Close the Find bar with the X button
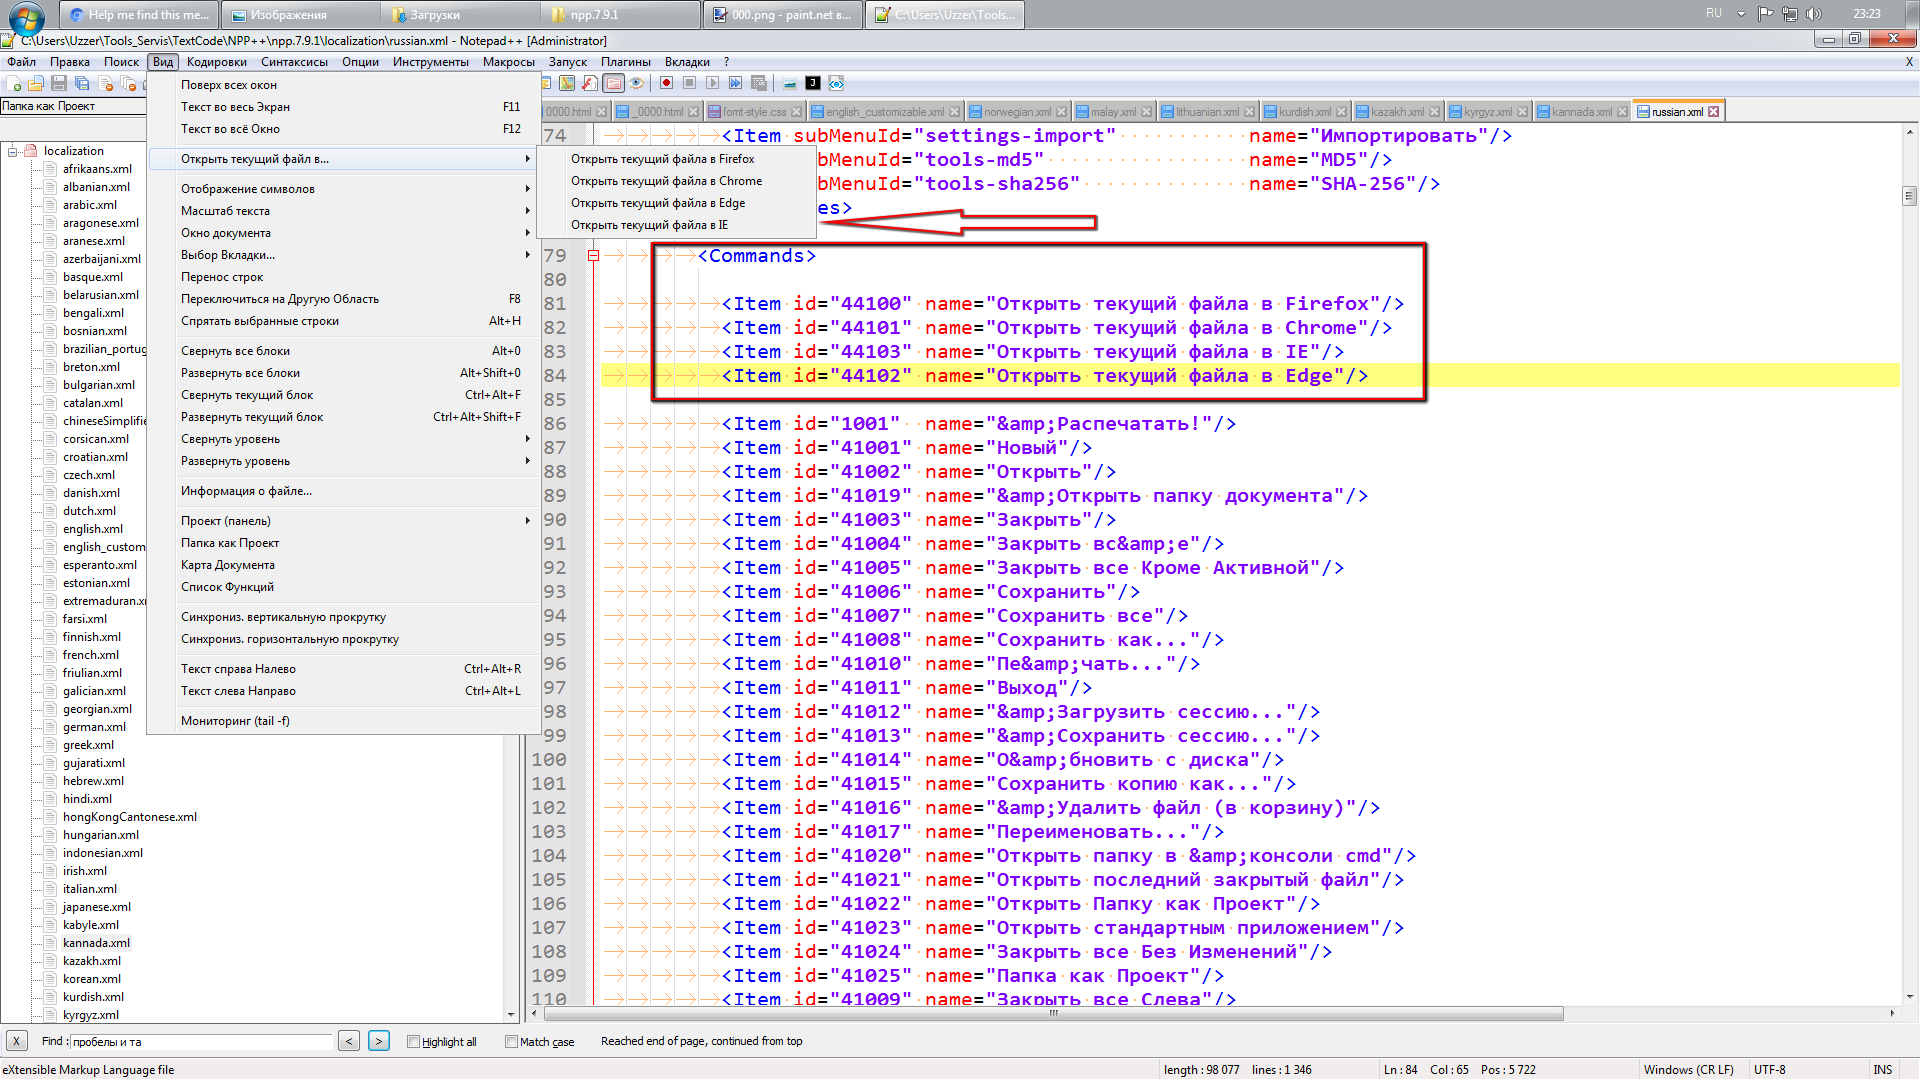 coord(17,1041)
